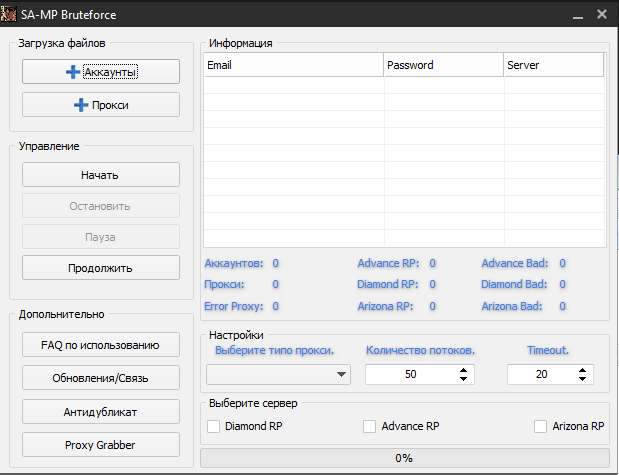
Task: Click the plus icon on Аккаунты button
Action: [x=73, y=72]
